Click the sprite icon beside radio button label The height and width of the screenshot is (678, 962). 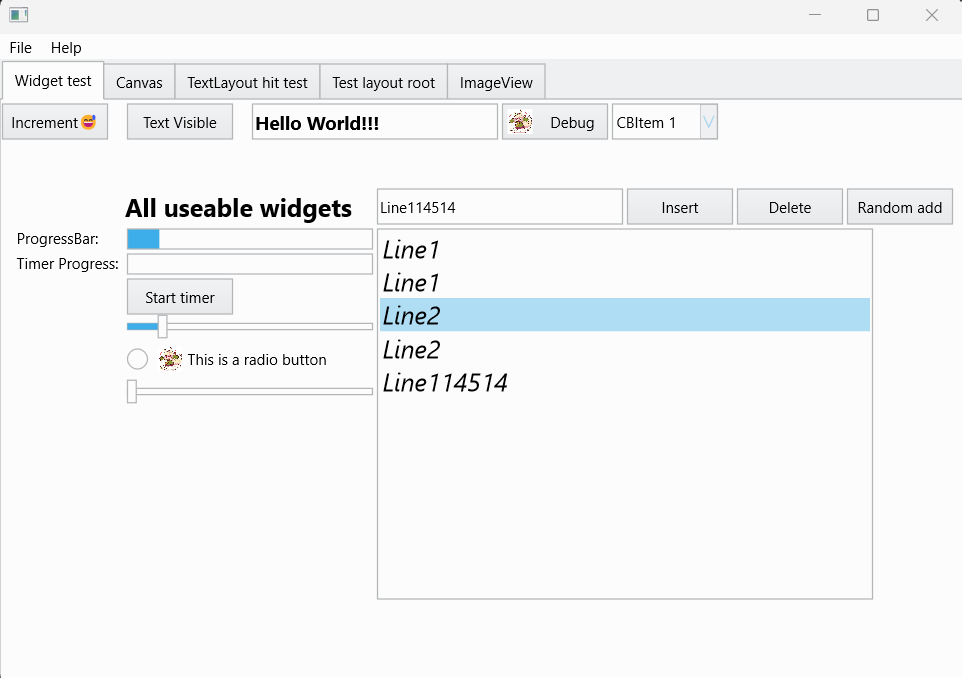pos(170,359)
